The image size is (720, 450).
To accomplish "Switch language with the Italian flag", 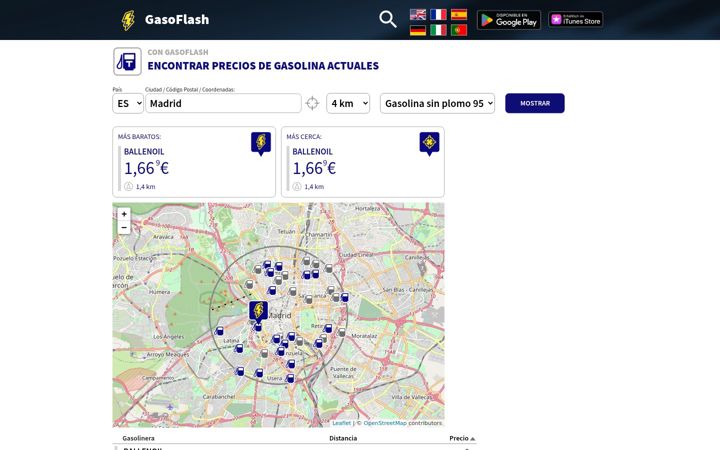I will click(x=438, y=30).
